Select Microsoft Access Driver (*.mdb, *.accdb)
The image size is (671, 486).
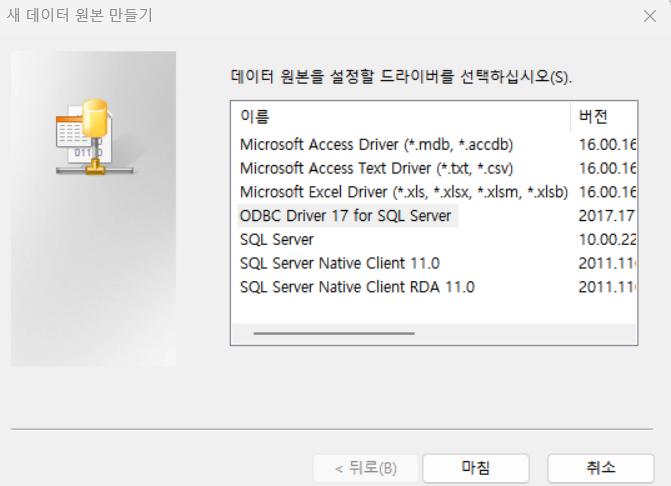point(377,145)
